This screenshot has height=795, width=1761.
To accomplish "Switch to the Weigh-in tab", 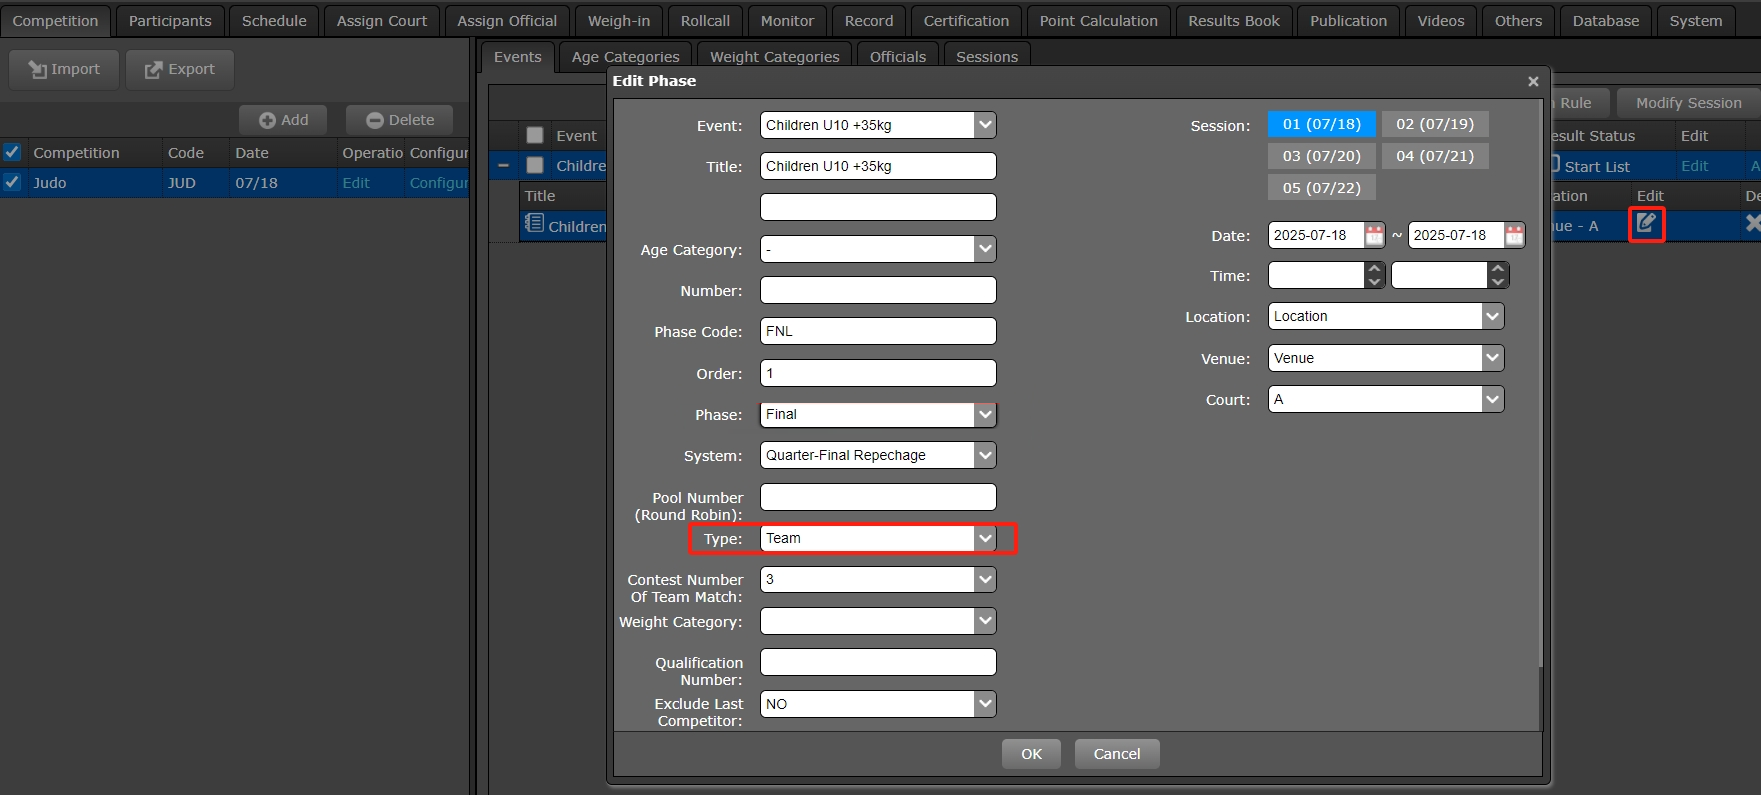I will point(618,21).
